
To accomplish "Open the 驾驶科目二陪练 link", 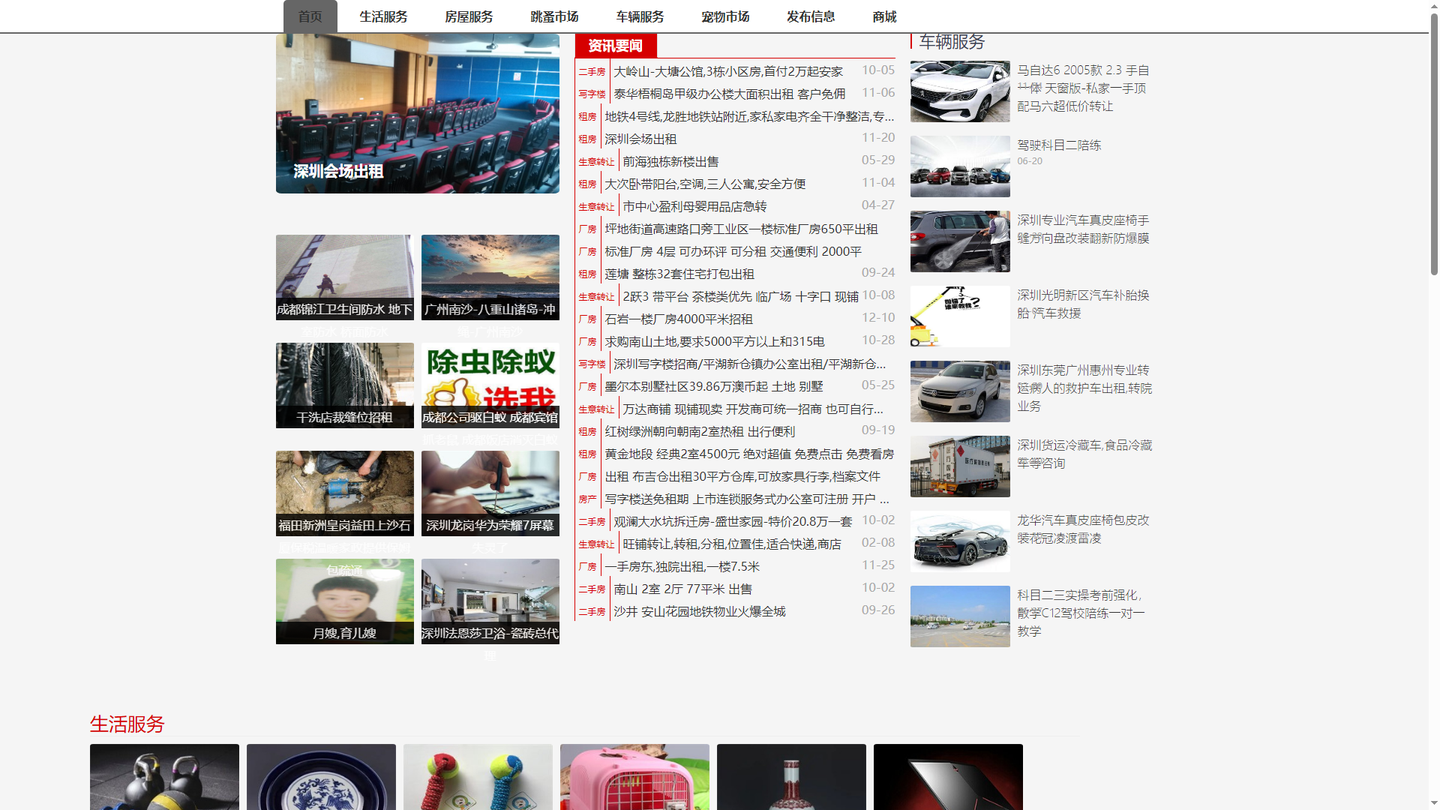I will click(1059, 145).
